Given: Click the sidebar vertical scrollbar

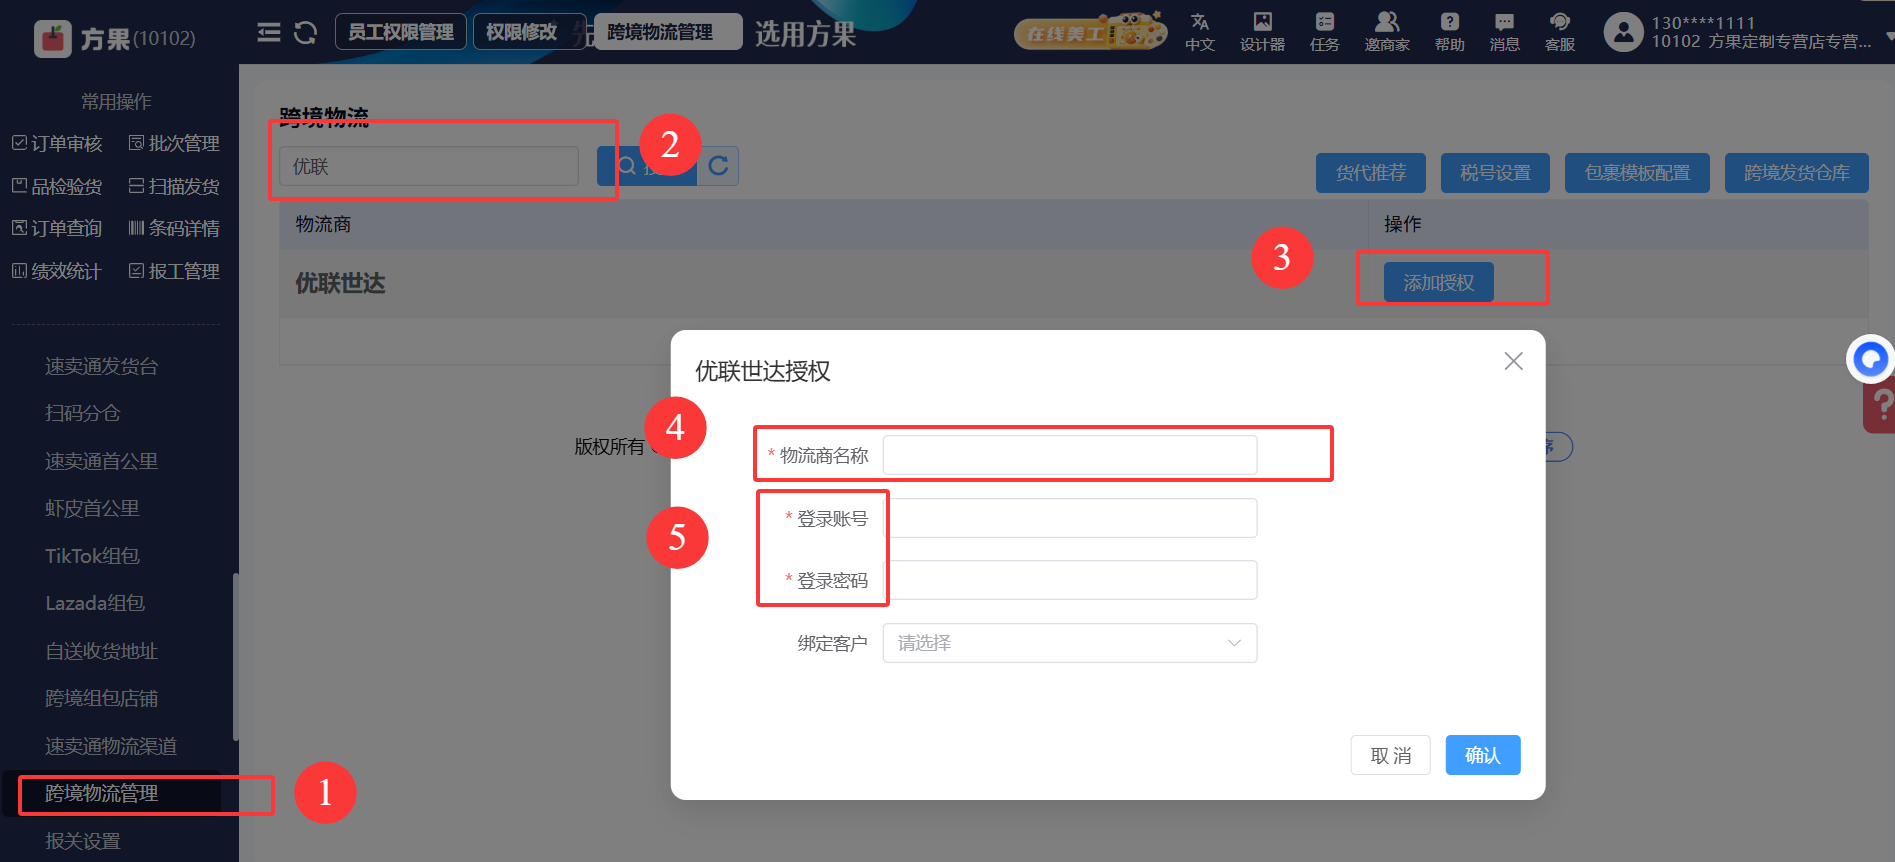Looking at the screenshot, I should (x=236, y=656).
